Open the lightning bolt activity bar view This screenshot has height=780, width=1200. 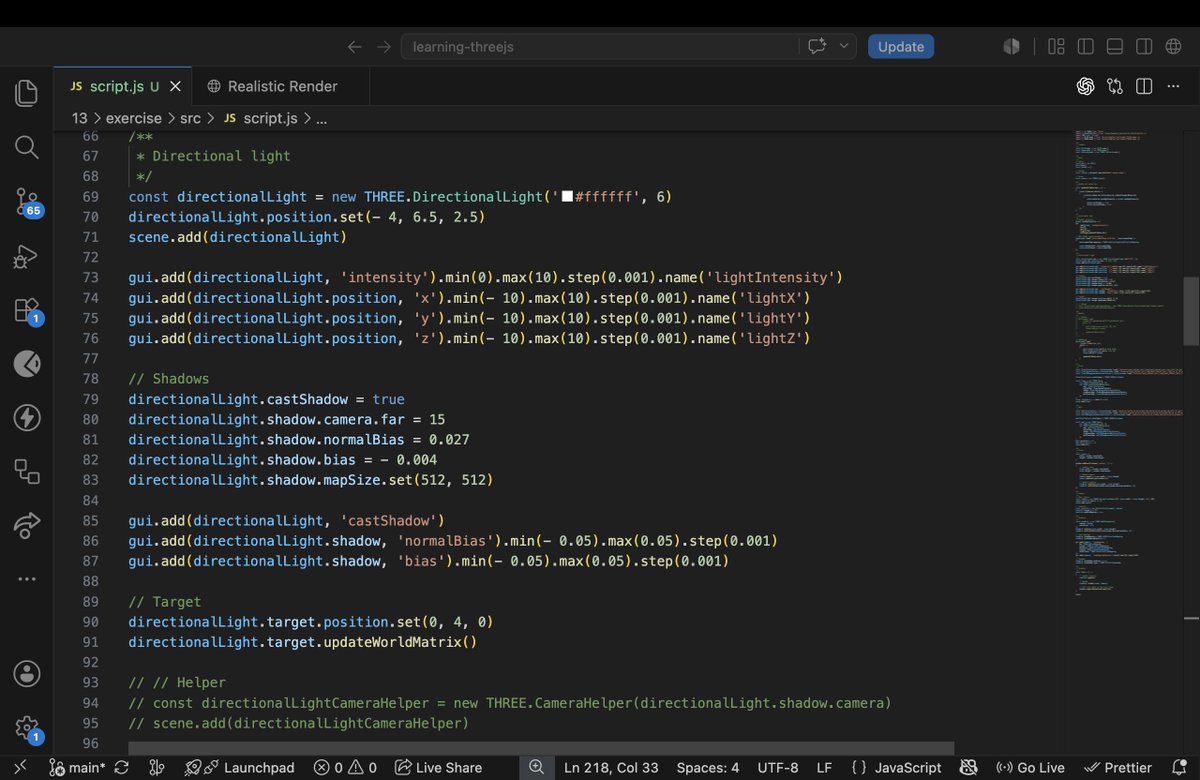pos(27,417)
